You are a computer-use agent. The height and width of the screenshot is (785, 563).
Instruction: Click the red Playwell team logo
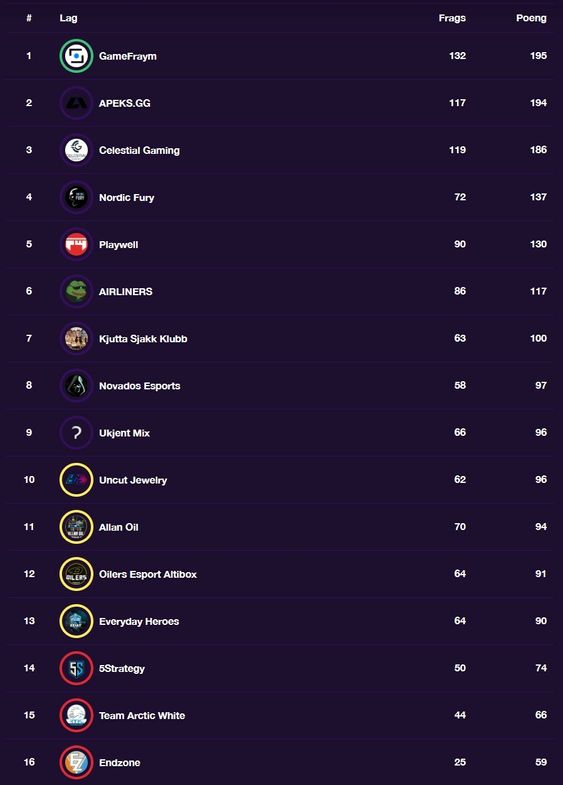pyautogui.click(x=76, y=244)
